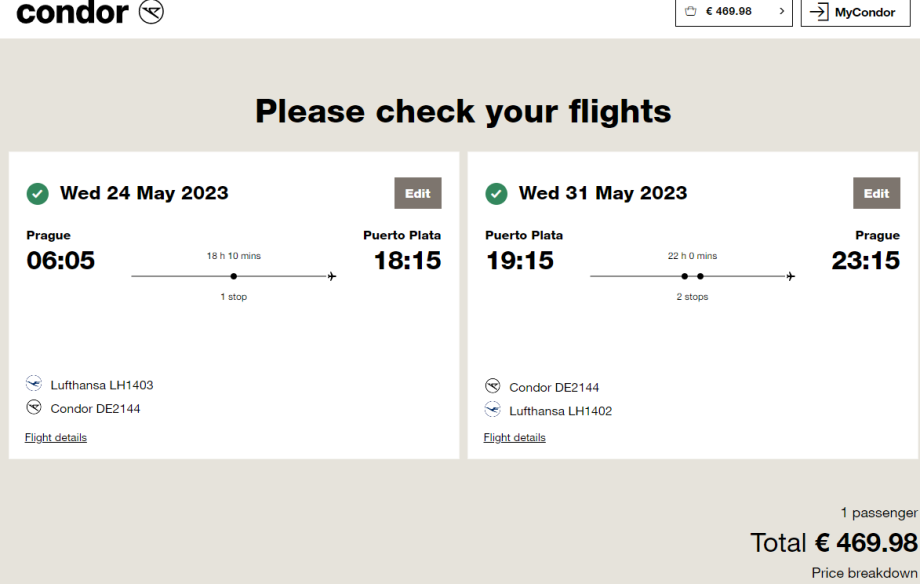Click the Condor icon in the return flight card
Screen dimensions: 920x584
(x=492, y=386)
